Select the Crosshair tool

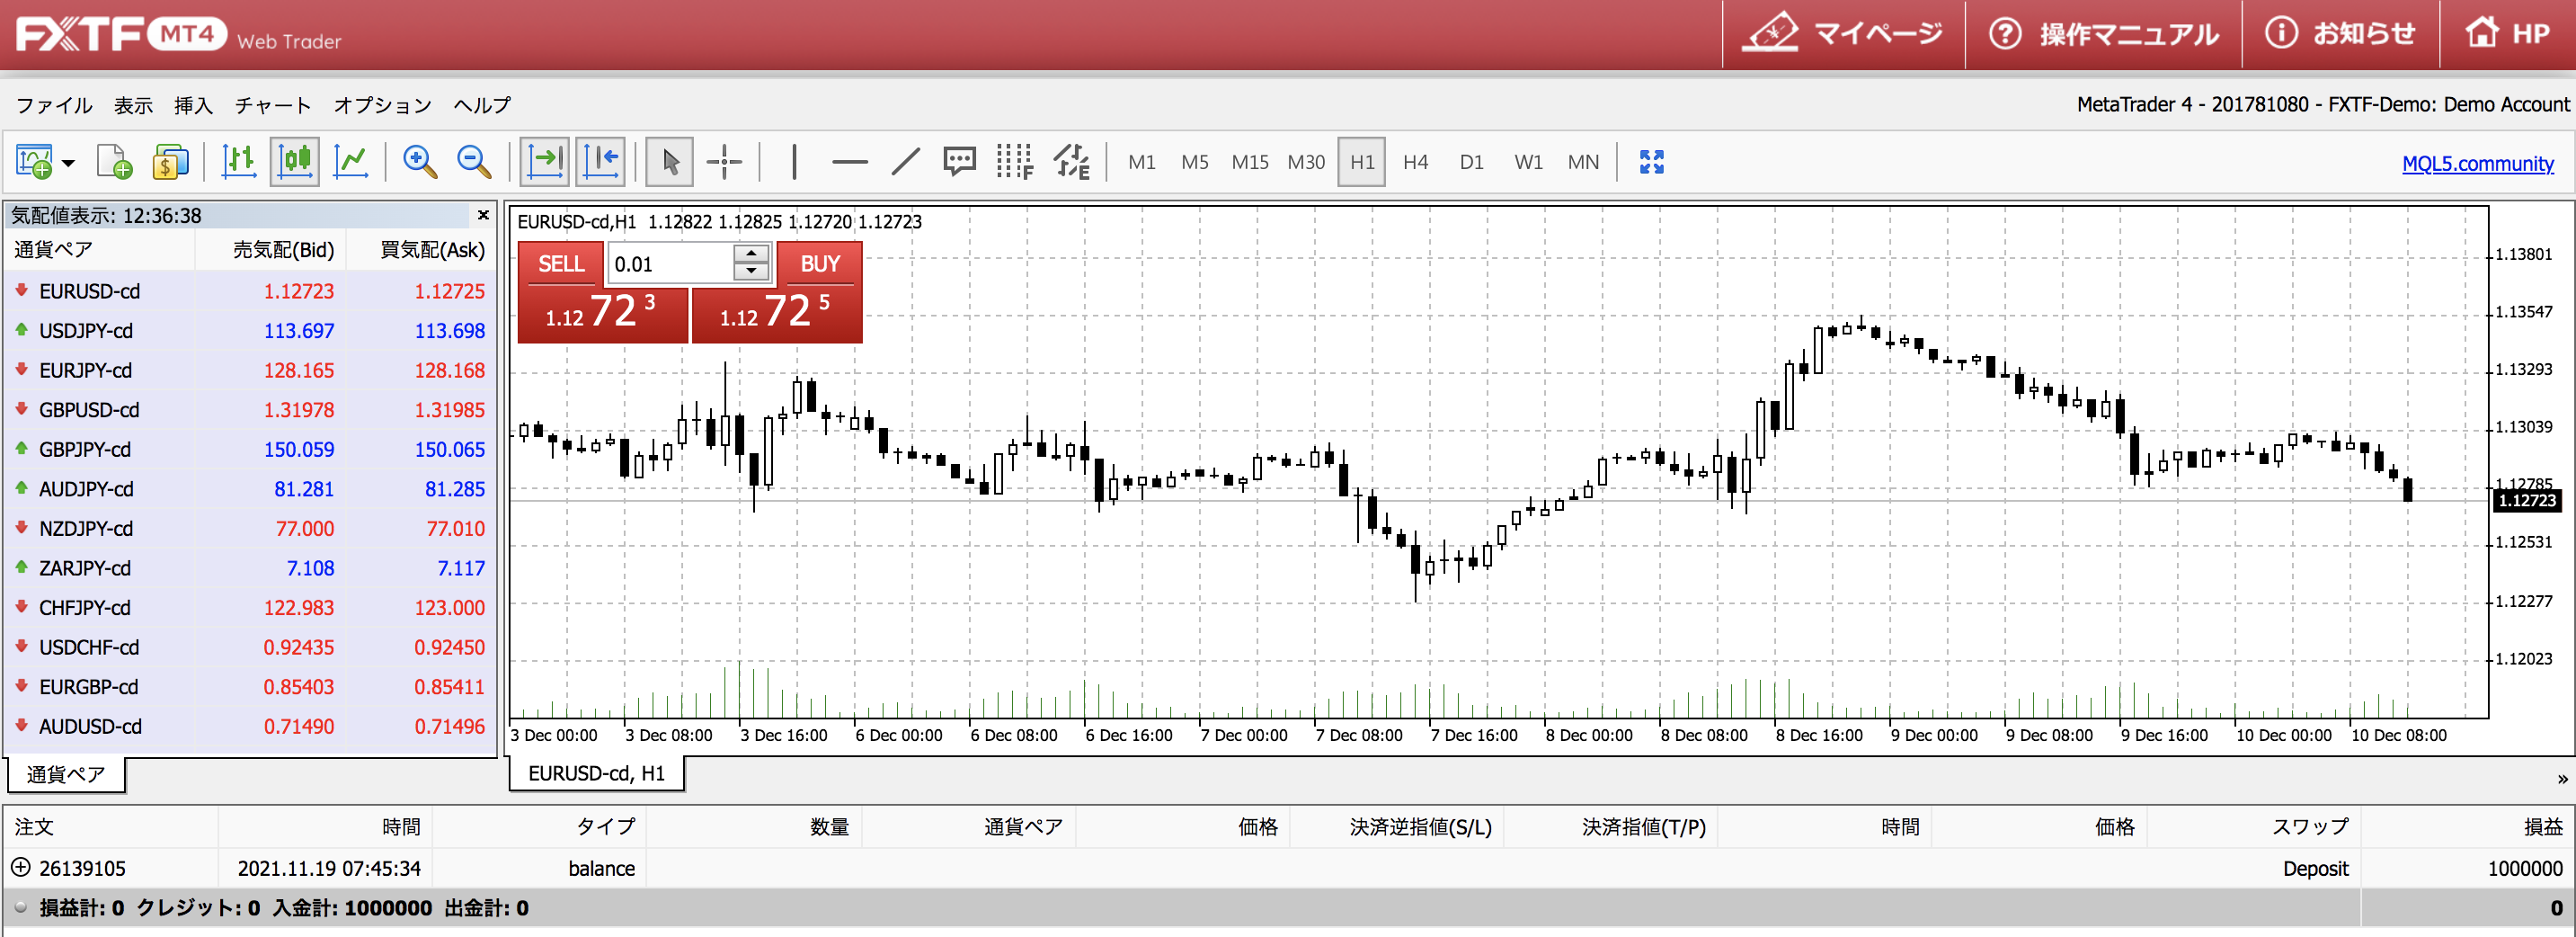point(725,161)
